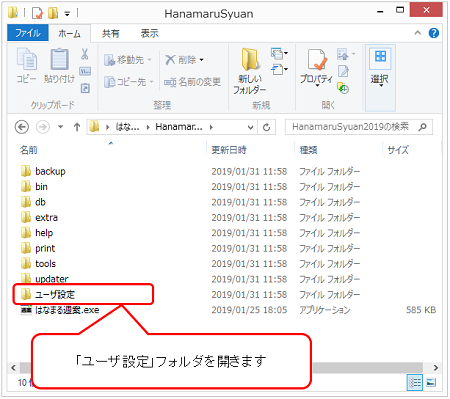
Task: Select the print folder
Action: [38, 248]
